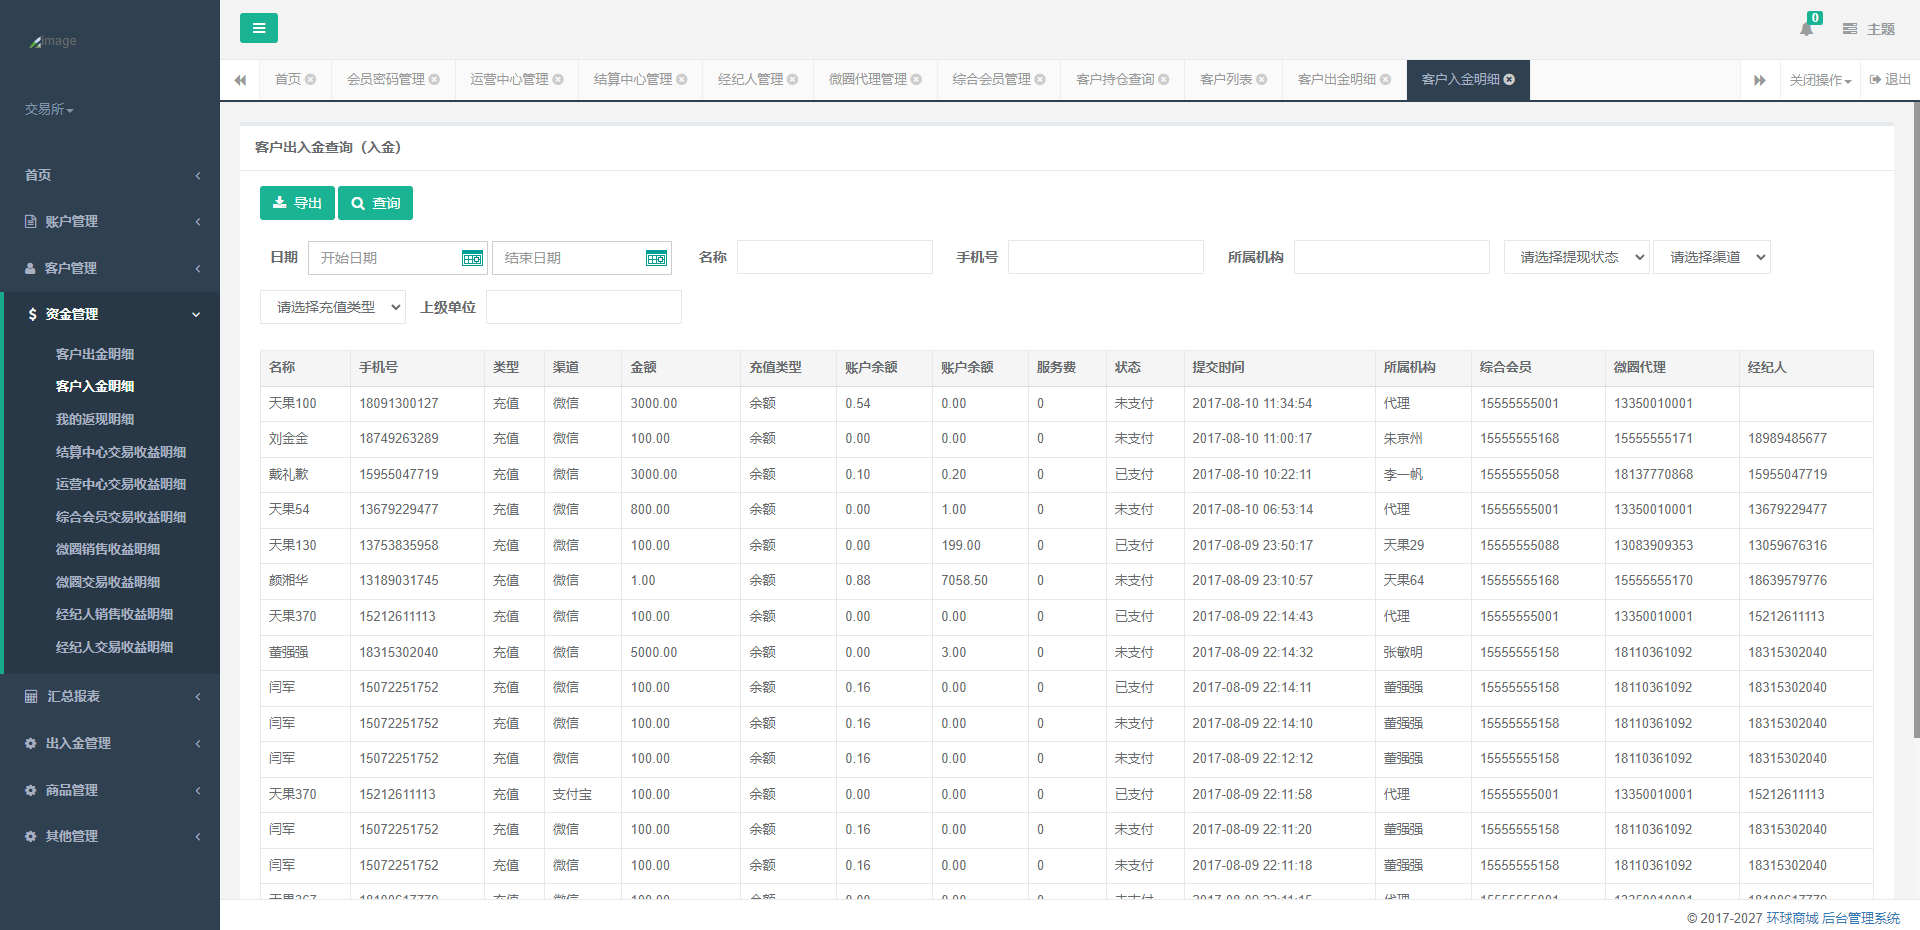1920x930 pixels.
Task: Open the 主题 theme switcher
Action: click(1869, 29)
